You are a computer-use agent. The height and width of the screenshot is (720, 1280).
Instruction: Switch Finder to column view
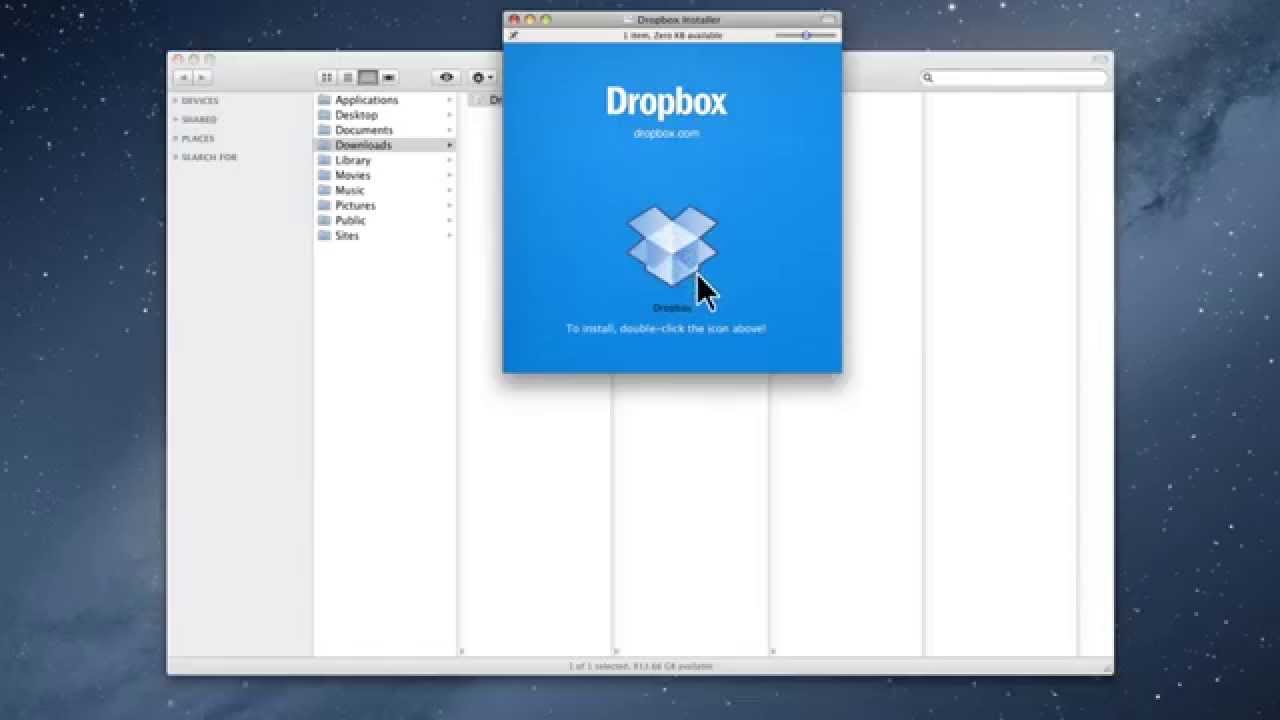(x=368, y=77)
